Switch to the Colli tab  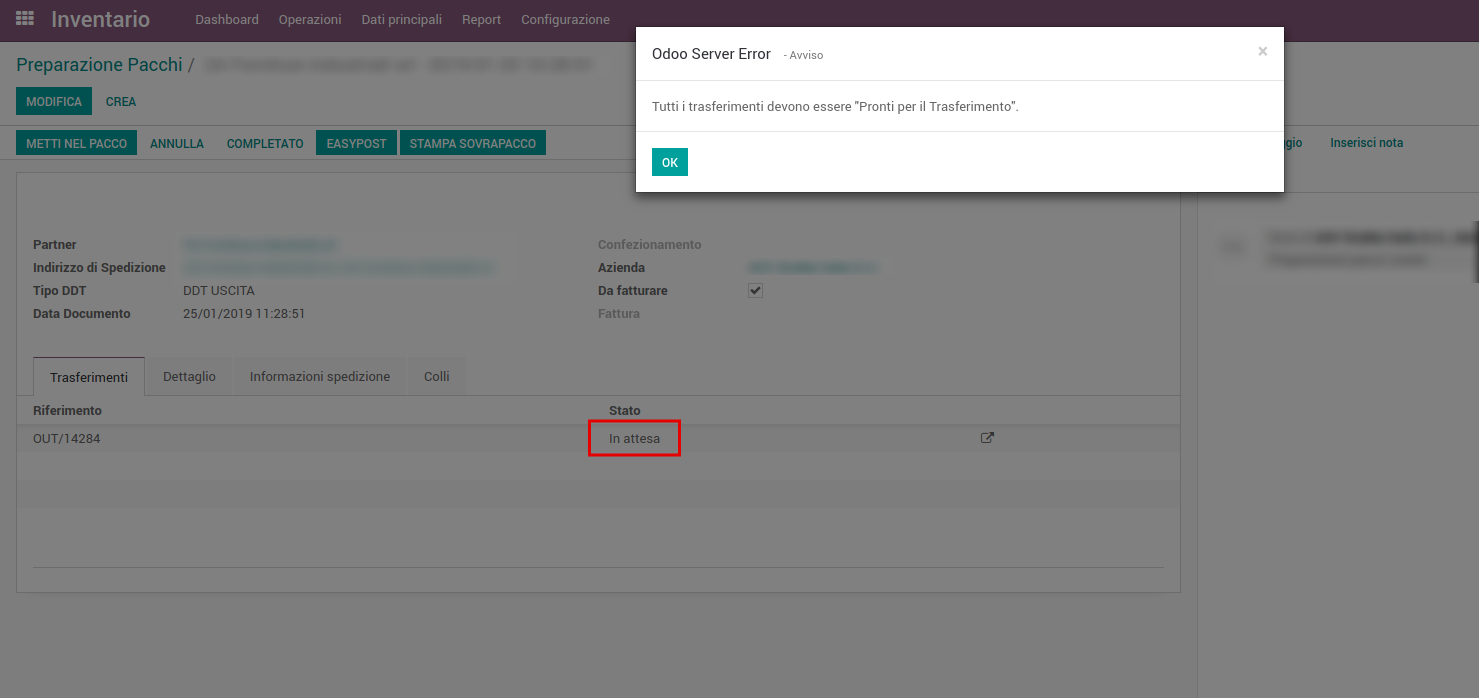tap(437, 377)
